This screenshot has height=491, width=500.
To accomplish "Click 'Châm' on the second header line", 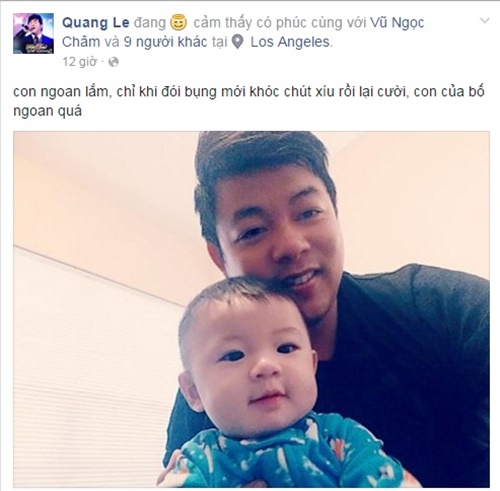I will pyautogui.click(x=81, y=42).
